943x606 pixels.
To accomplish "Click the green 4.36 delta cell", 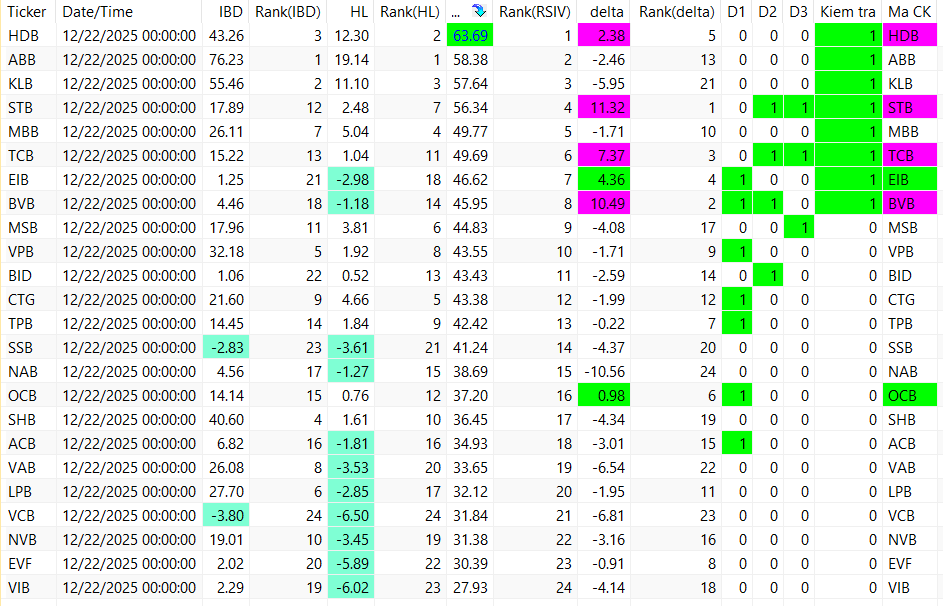I will click(x=604, y=180).
